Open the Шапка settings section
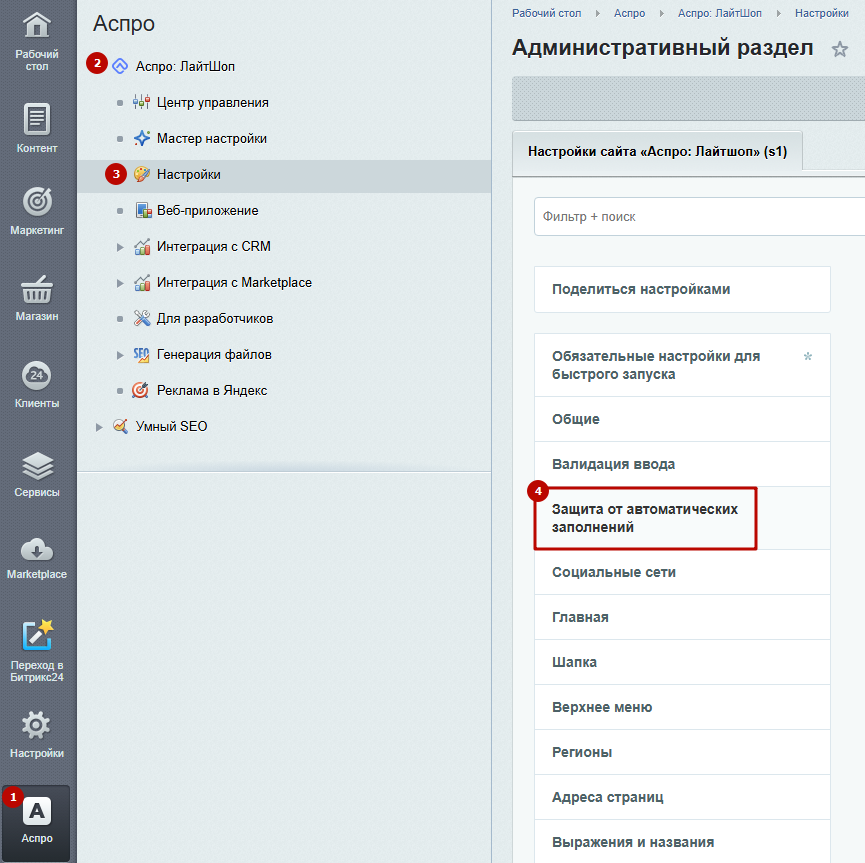Screen dimensions: 865x863 [682, 662]
